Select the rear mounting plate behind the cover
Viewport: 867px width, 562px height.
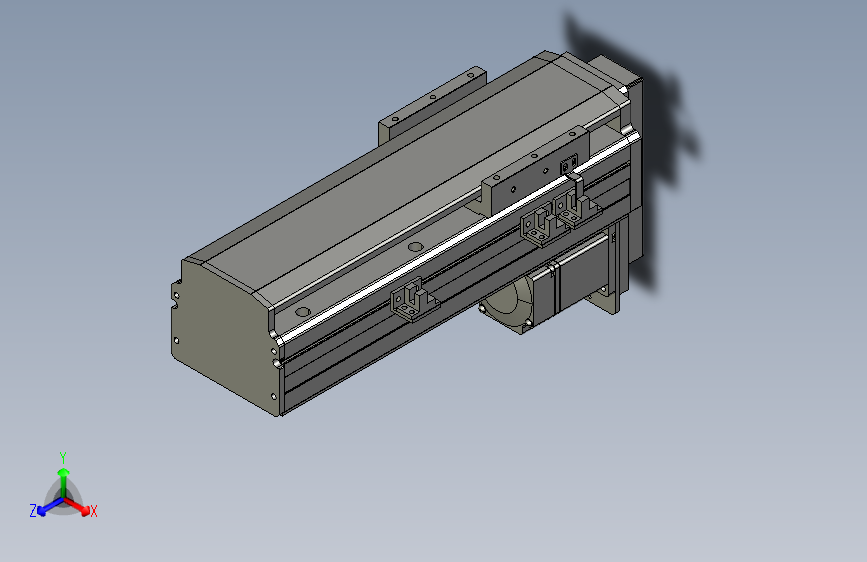431,105
